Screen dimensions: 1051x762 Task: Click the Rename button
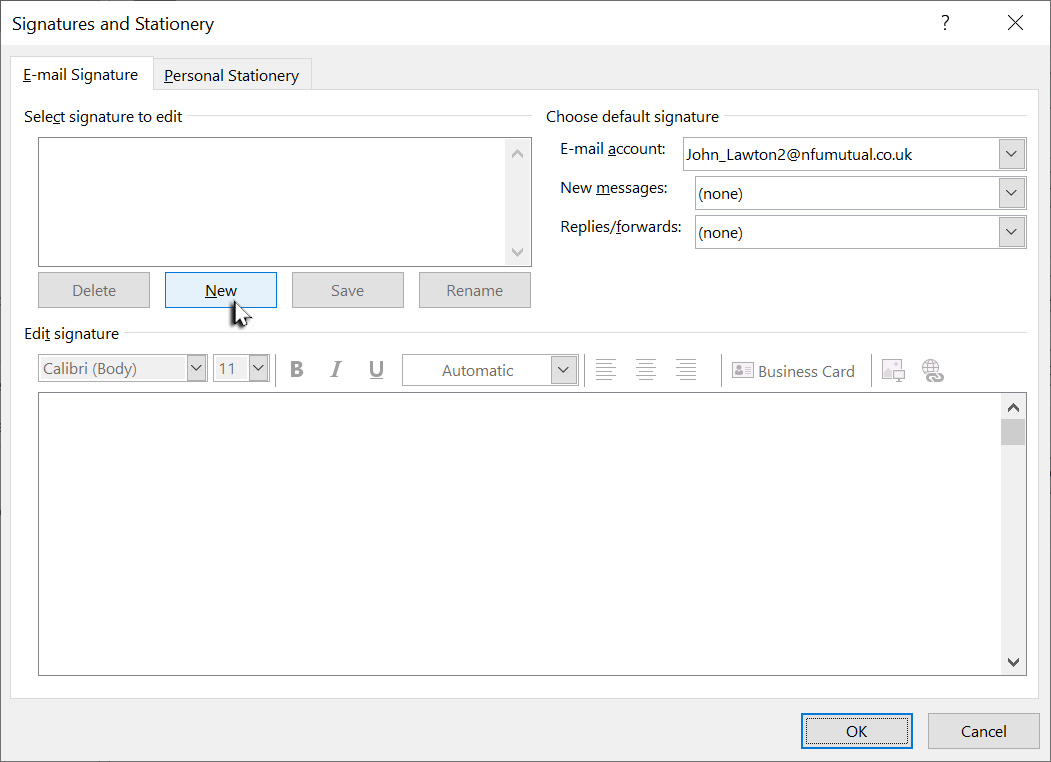474,289
